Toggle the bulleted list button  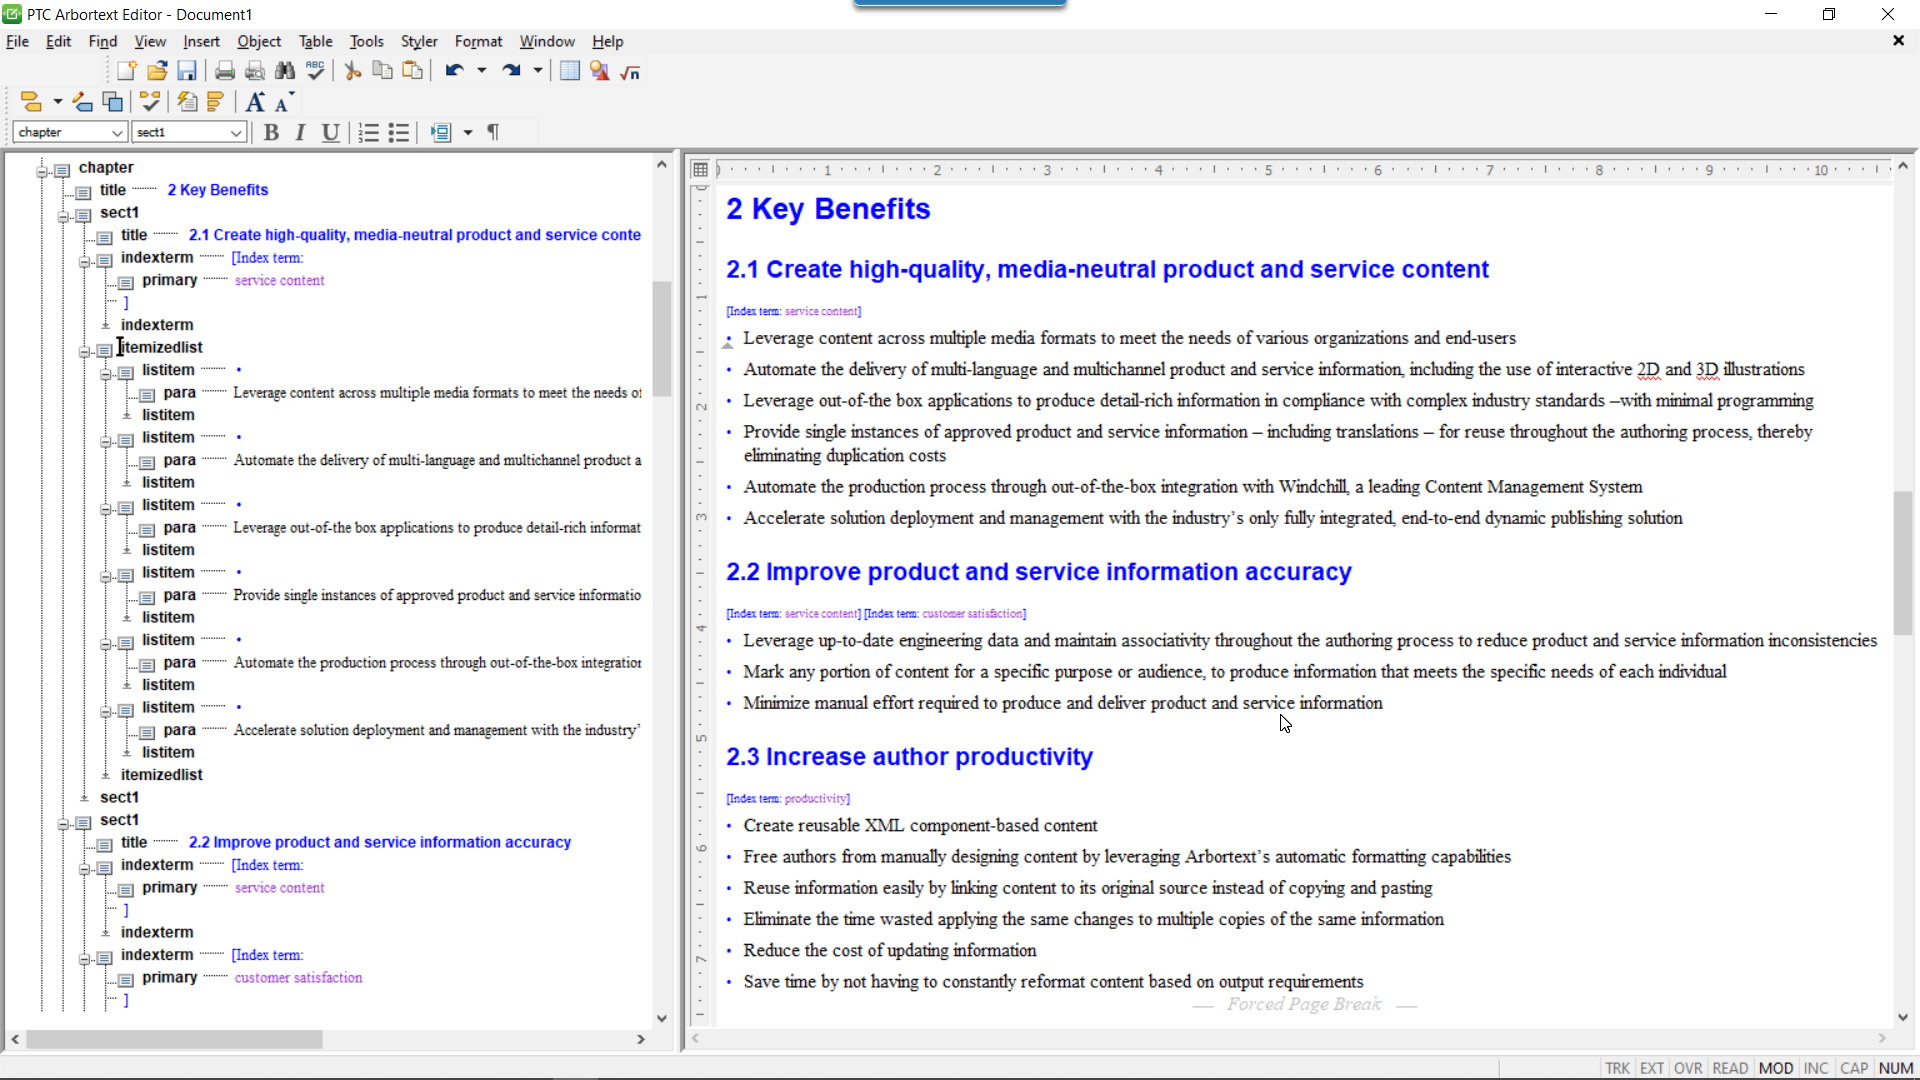point(399,133)
